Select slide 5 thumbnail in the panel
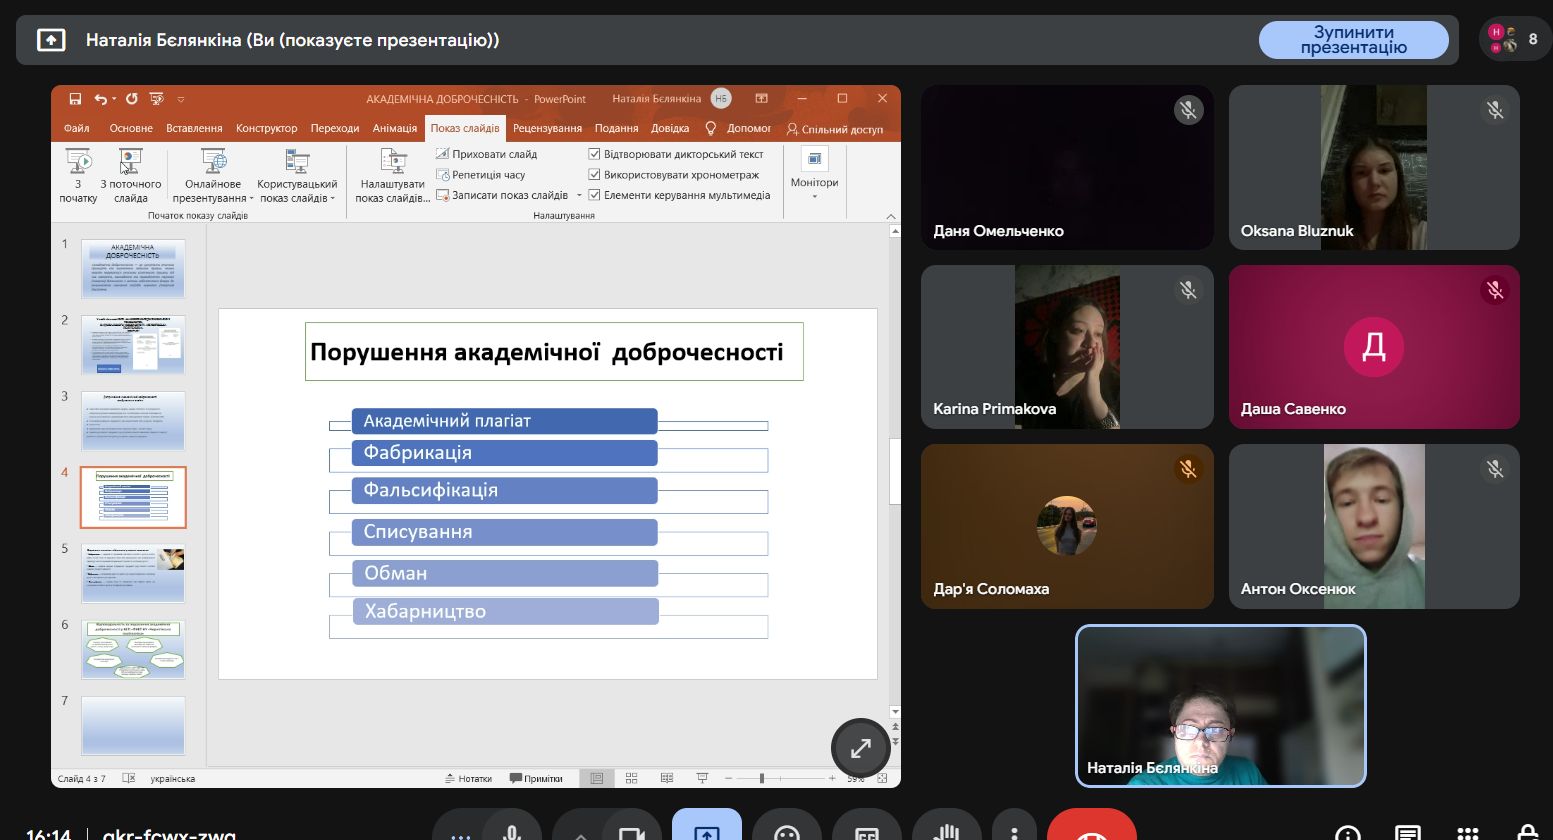Screen dimensions: 1553x840 133,573
